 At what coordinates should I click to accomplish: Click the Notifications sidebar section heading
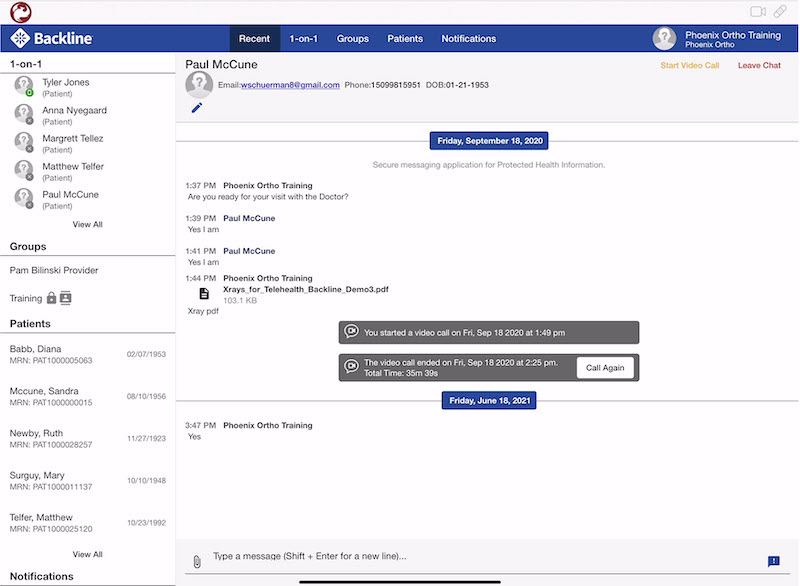click(42, 576)
